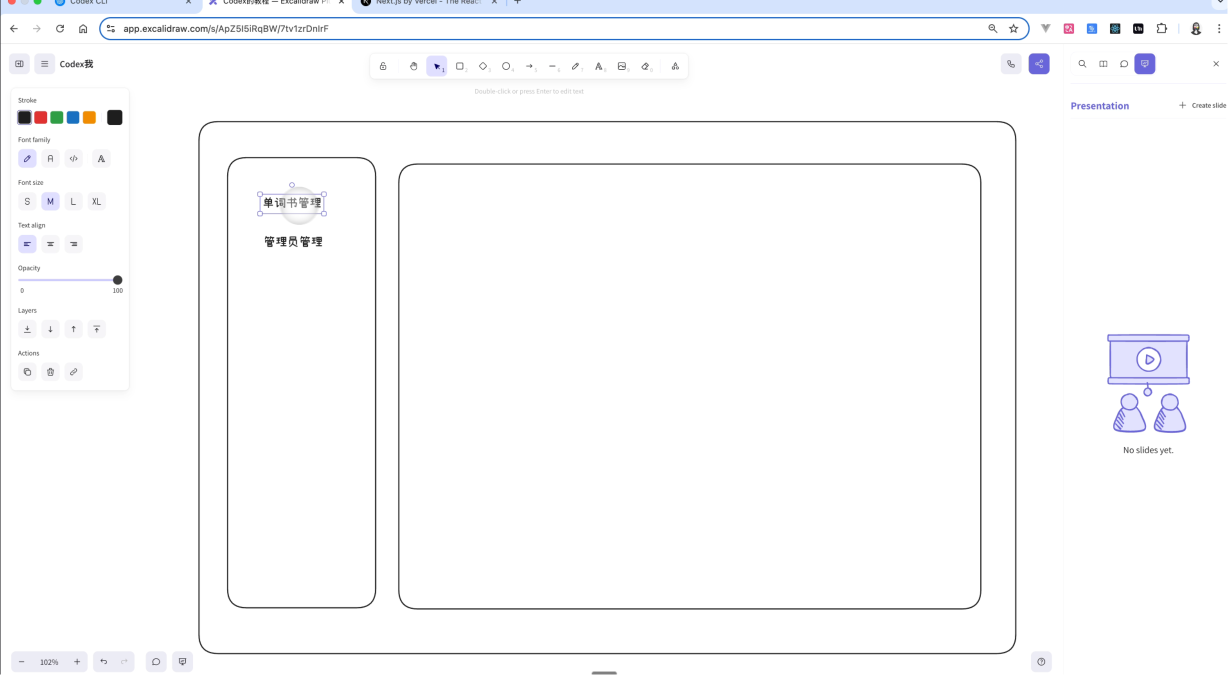1228x675 pixels.
Task: Click the Share button icon
Action: coord(1039,64)
